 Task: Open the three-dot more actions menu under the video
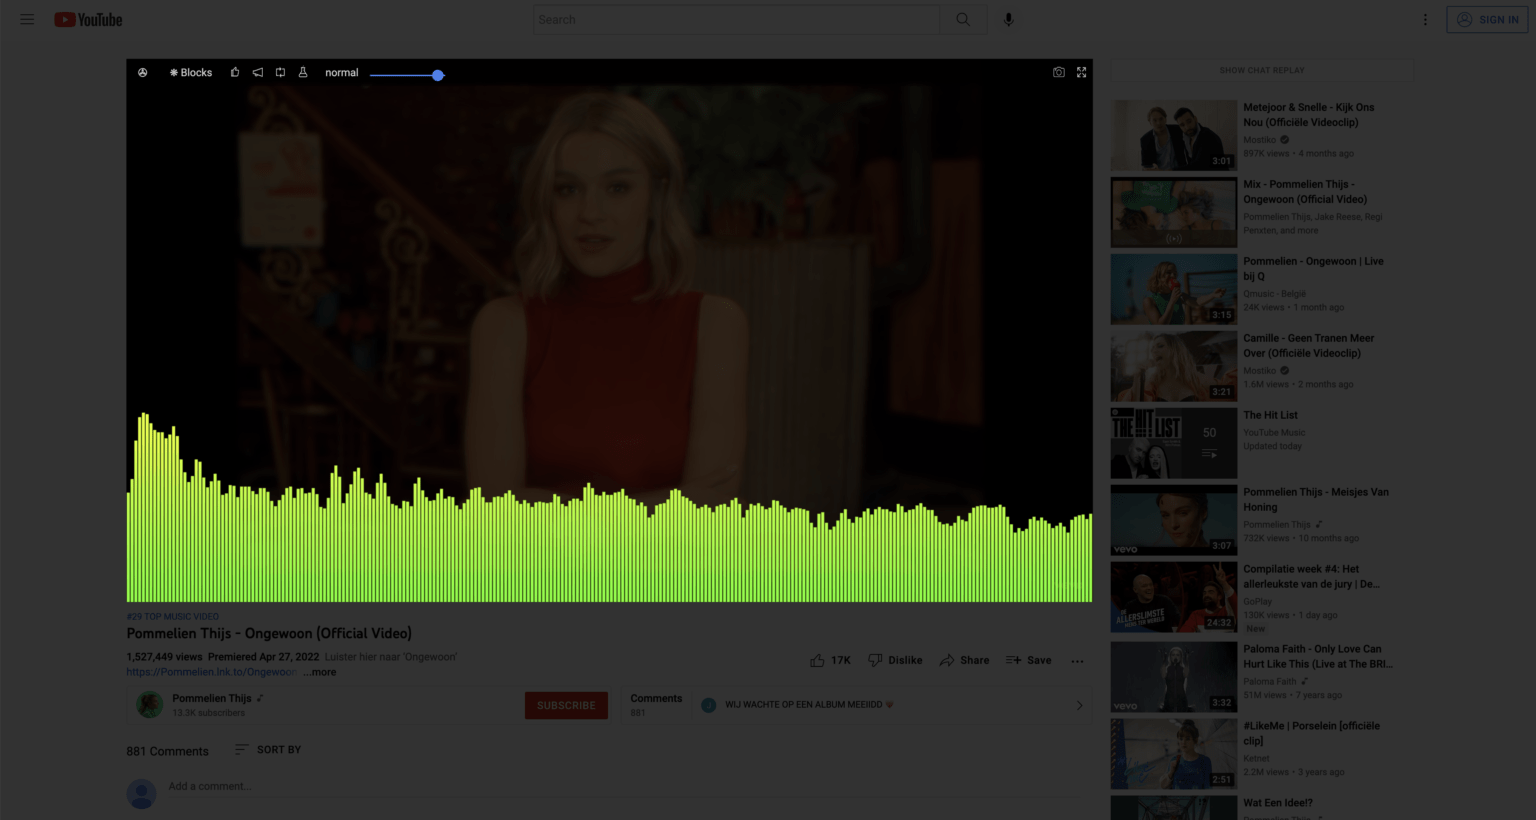click(x=1077, y=660)
